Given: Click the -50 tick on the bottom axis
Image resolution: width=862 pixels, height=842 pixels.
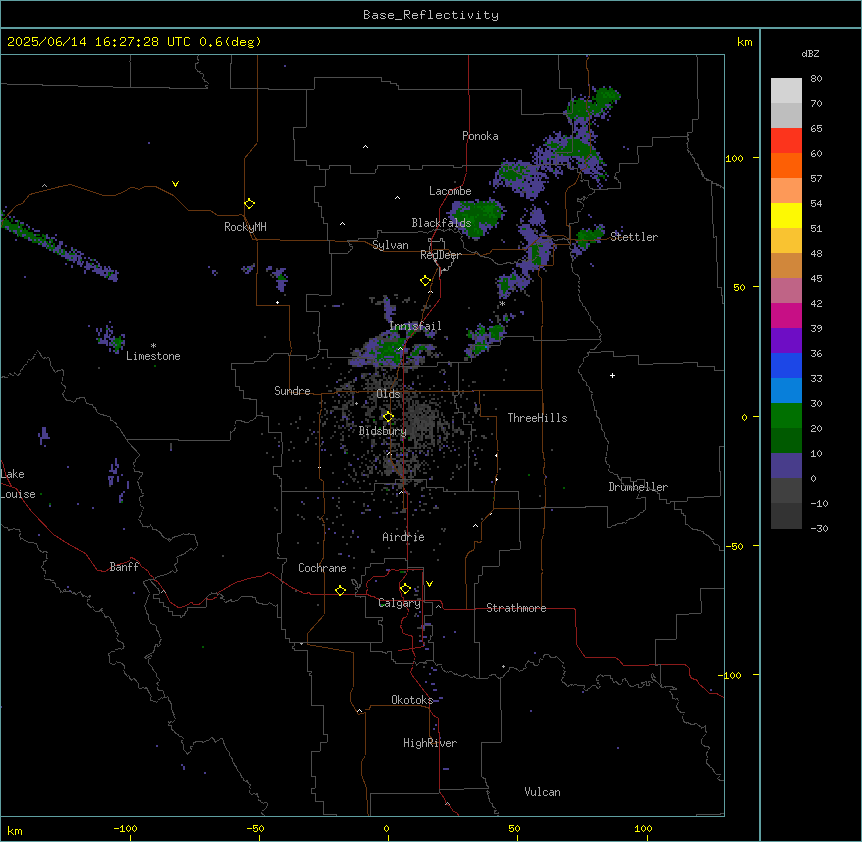Looking at the screenshot, I should [x=255, y=828].
